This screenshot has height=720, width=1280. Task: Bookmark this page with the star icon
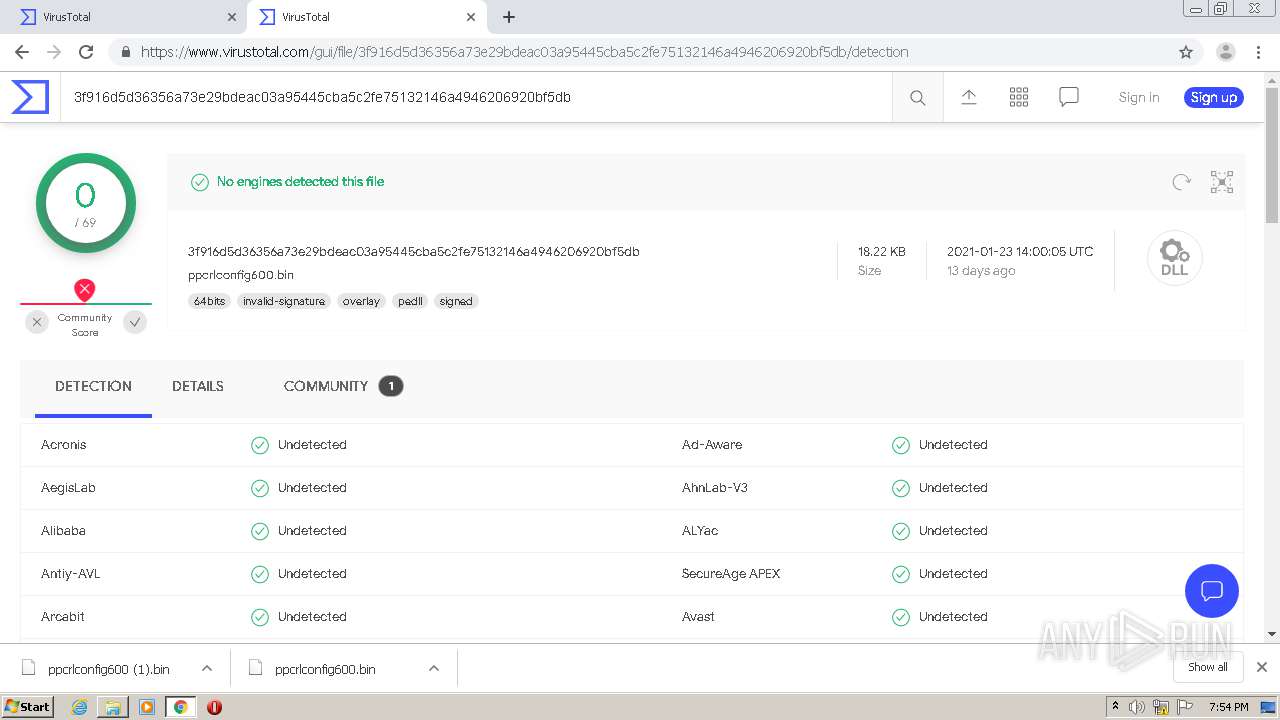(1186, 52)
